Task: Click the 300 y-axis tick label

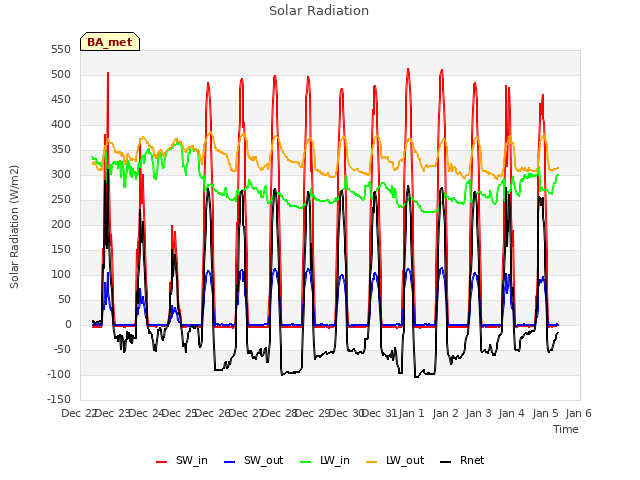Action: point(61,175)
